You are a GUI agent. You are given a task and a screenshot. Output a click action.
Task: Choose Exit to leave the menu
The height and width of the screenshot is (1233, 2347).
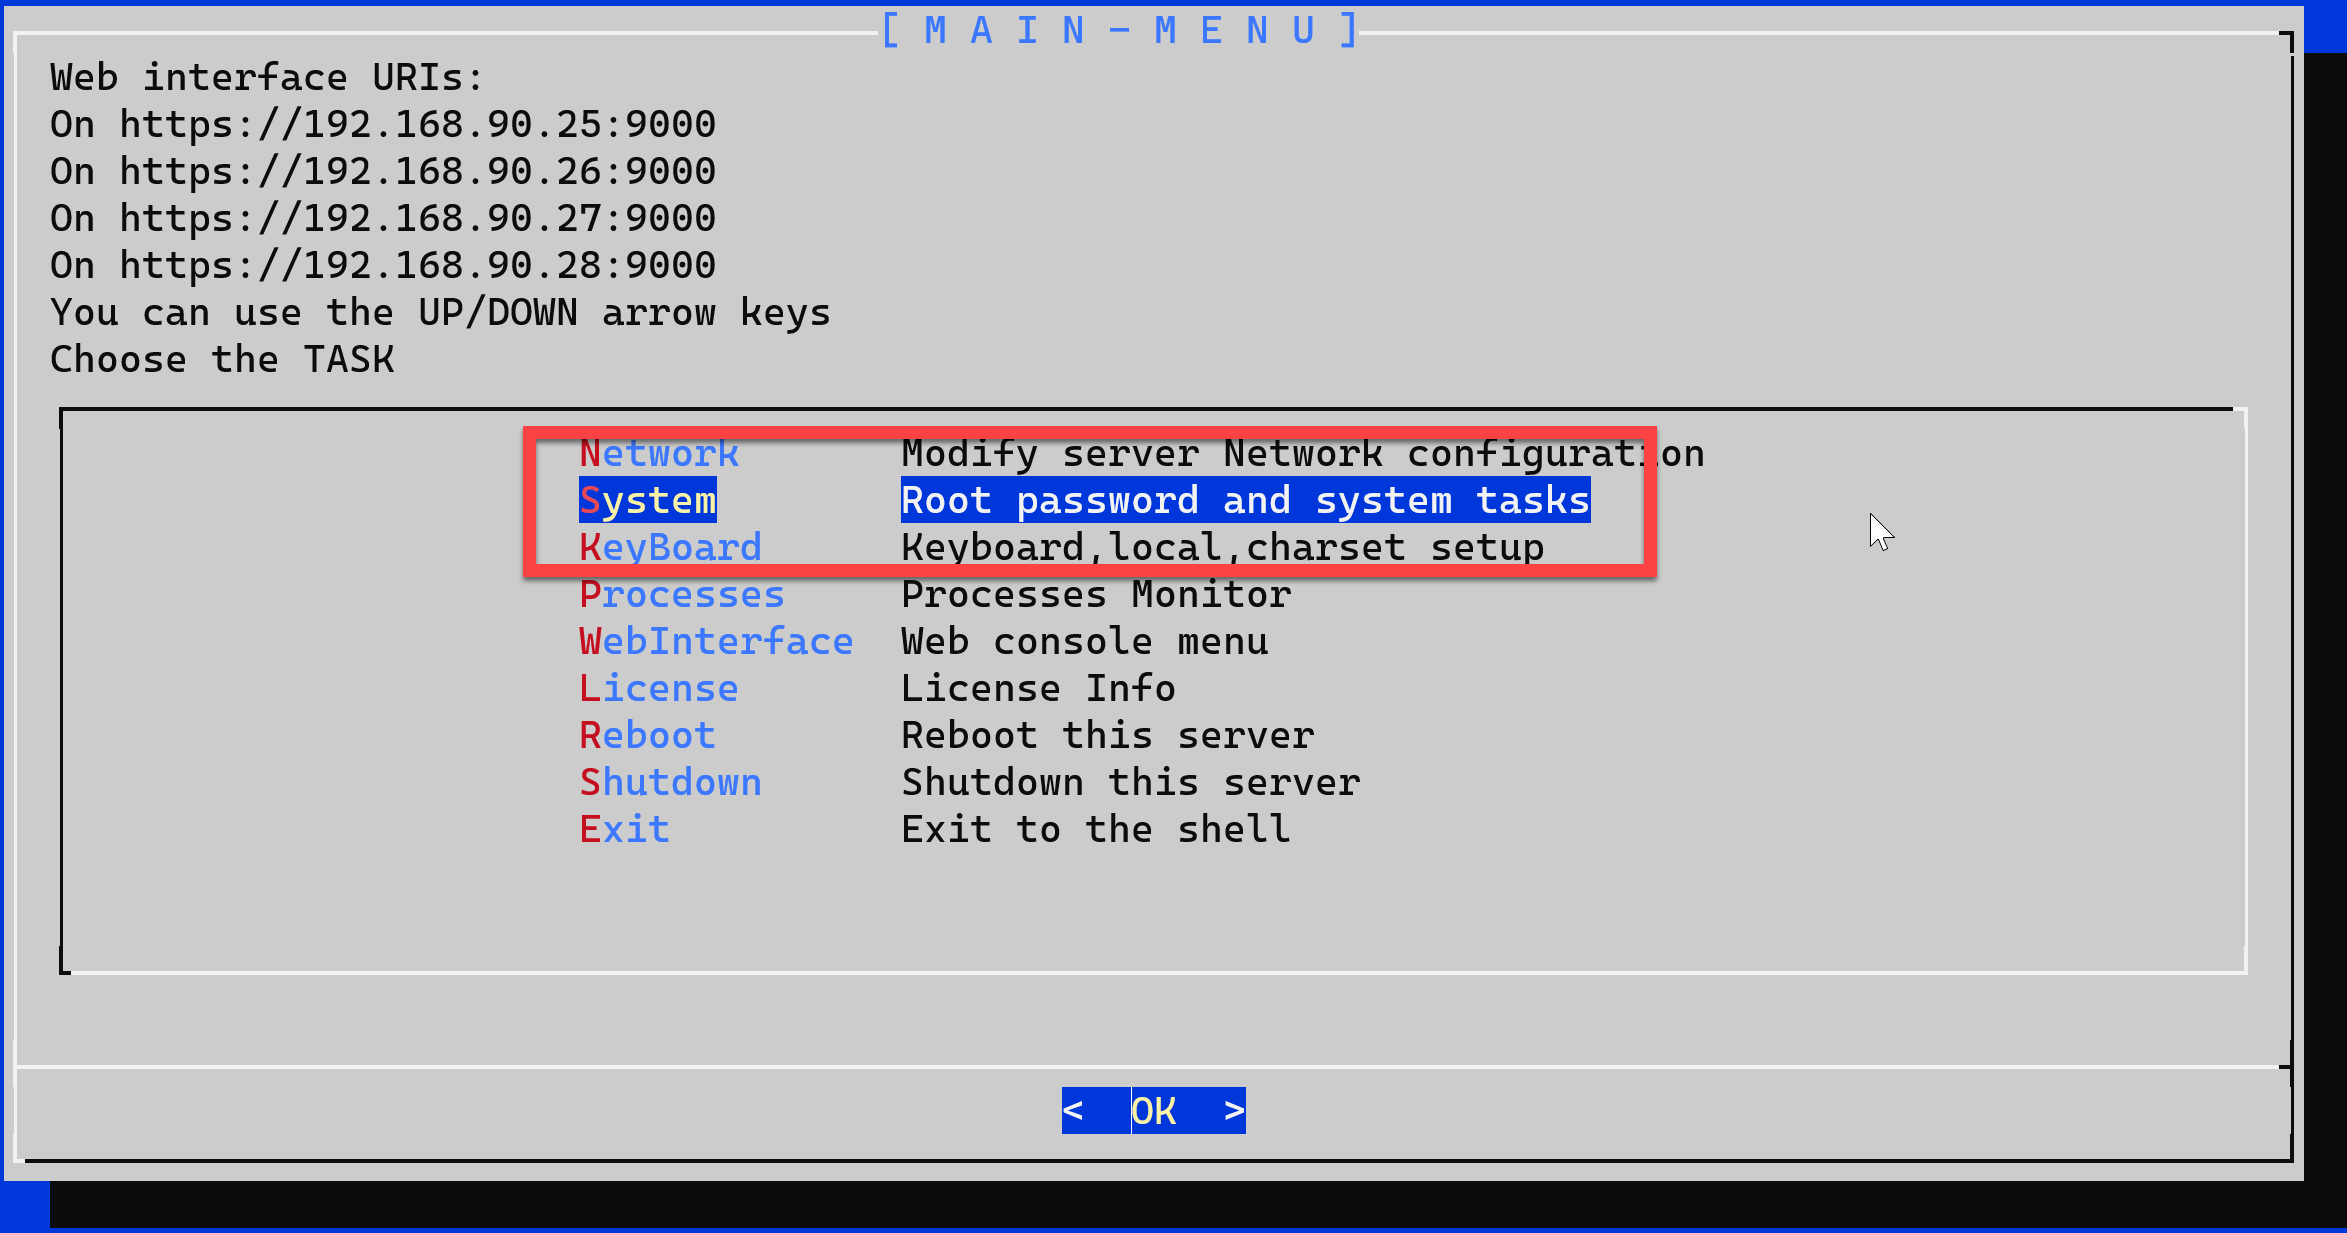tap(624, 830)
